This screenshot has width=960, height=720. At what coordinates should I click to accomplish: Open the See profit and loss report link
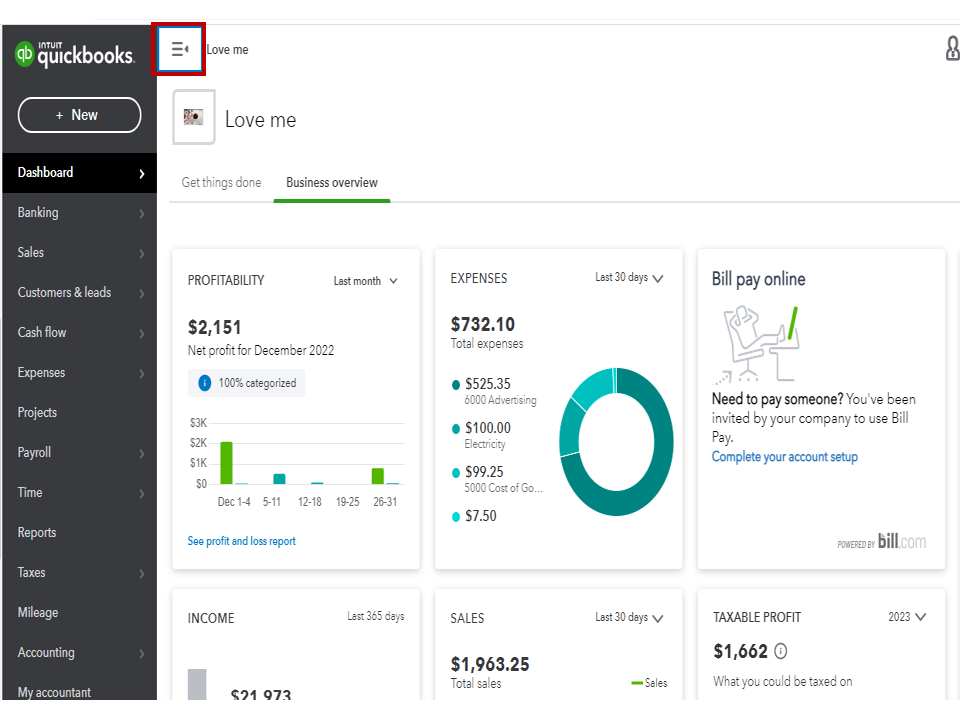pos(242,541)
